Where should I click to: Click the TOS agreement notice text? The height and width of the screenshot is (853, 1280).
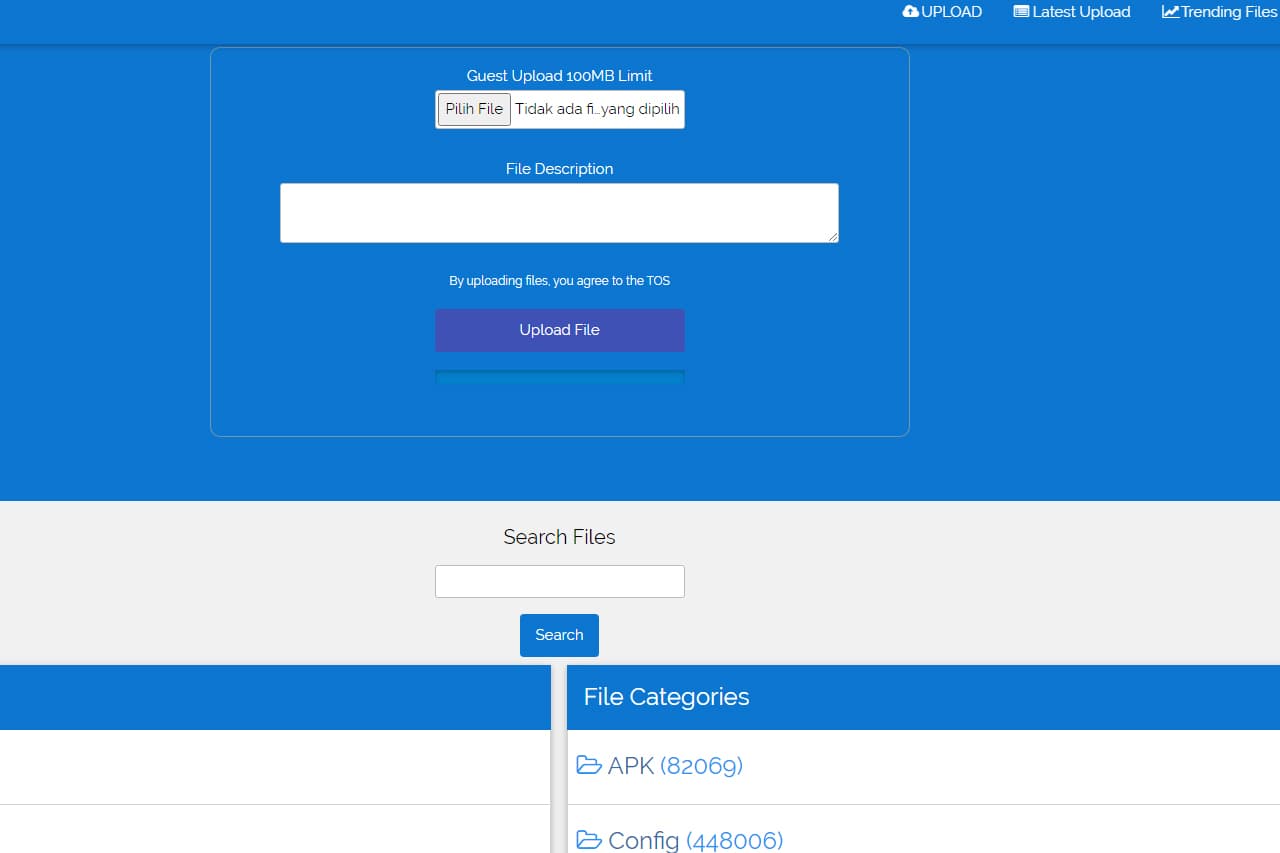point(560,281)
